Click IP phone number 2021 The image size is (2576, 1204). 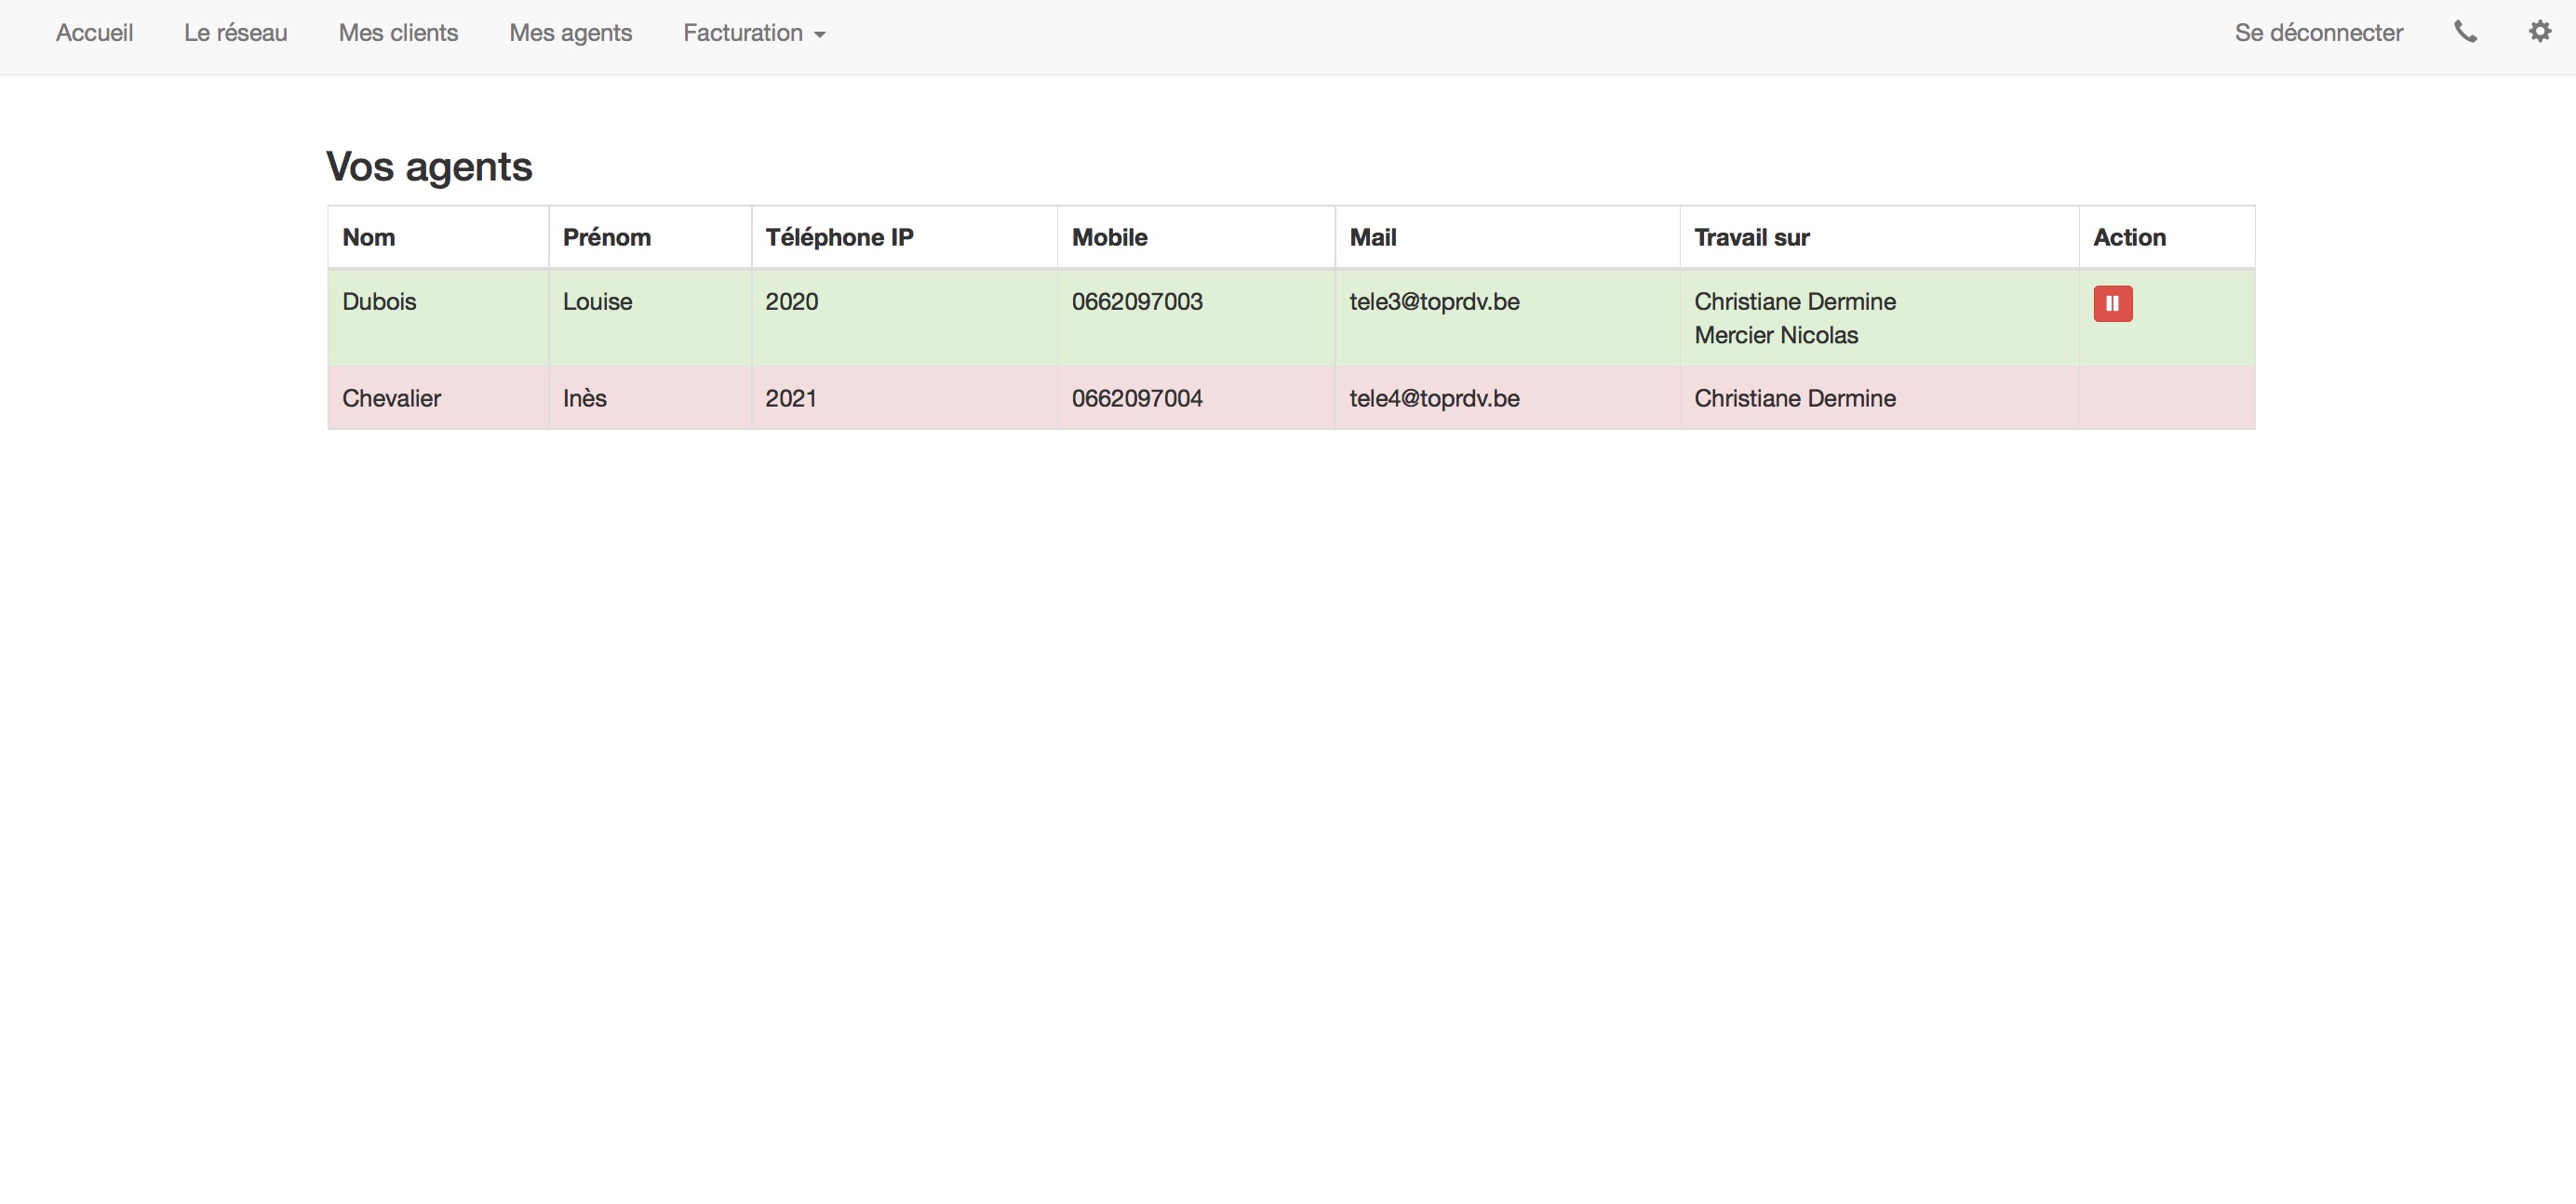tap(790, 398)
